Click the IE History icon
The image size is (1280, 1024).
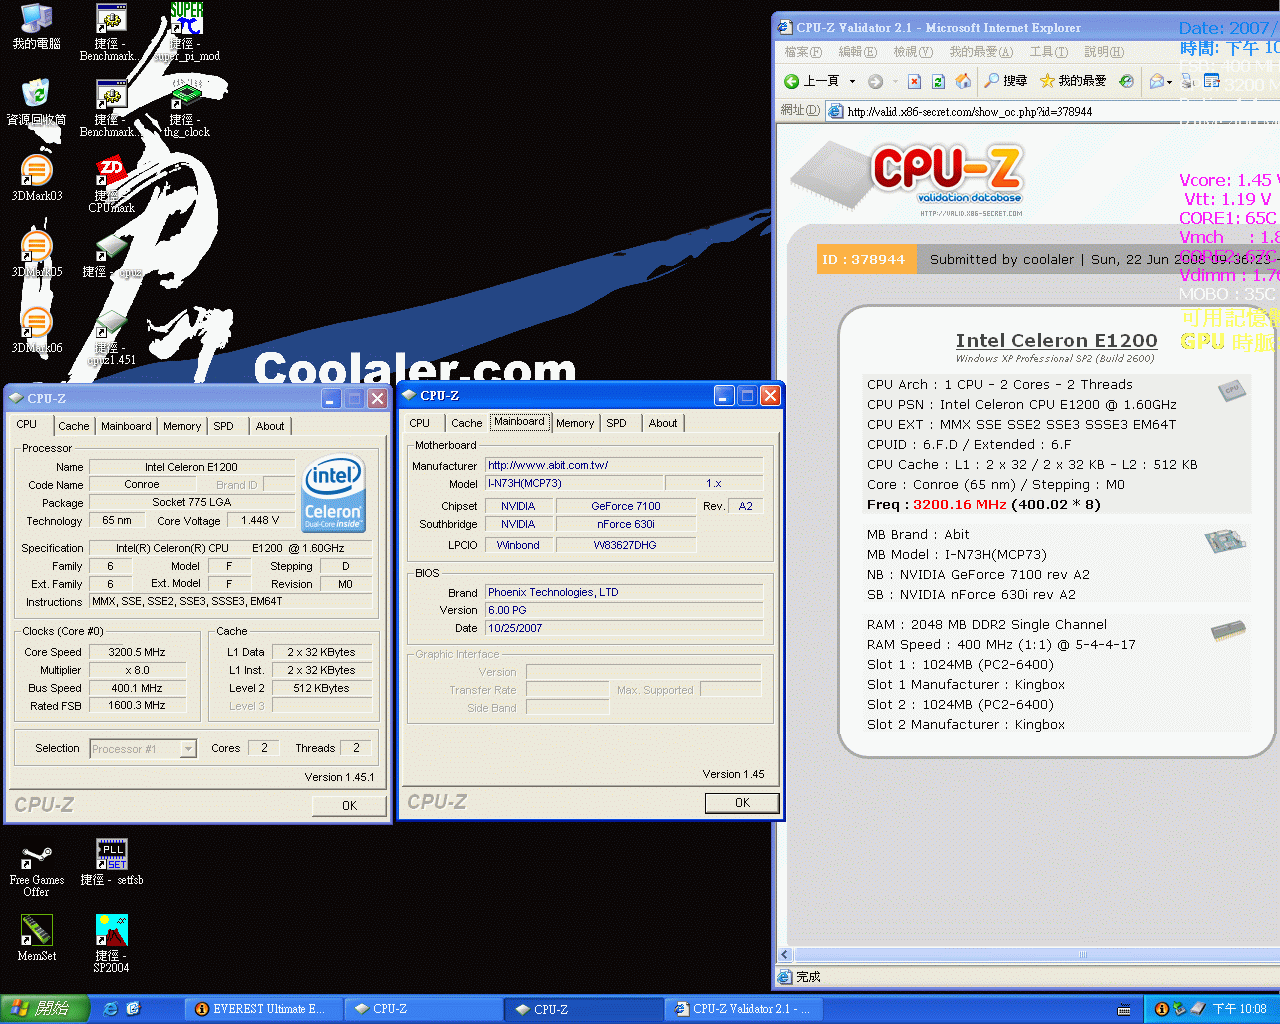point(1127,81)
